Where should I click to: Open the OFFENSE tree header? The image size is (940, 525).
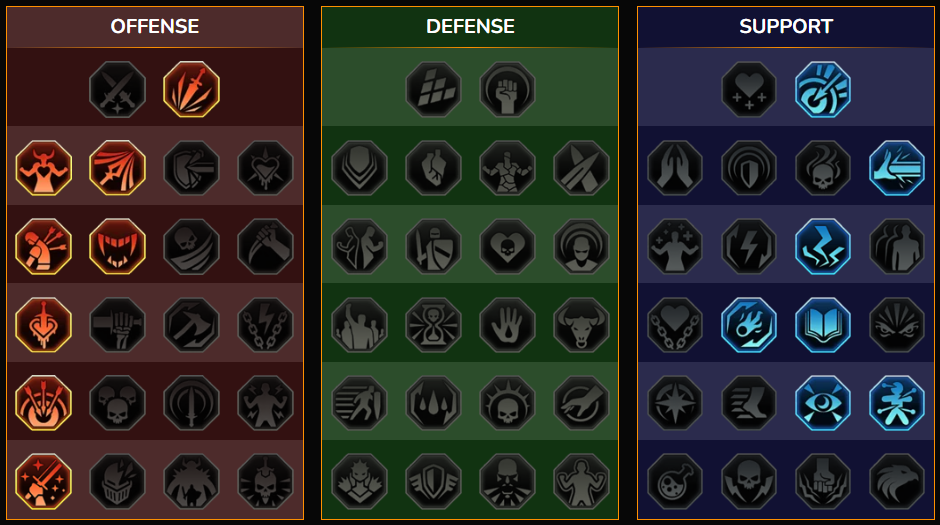[155, 26]
